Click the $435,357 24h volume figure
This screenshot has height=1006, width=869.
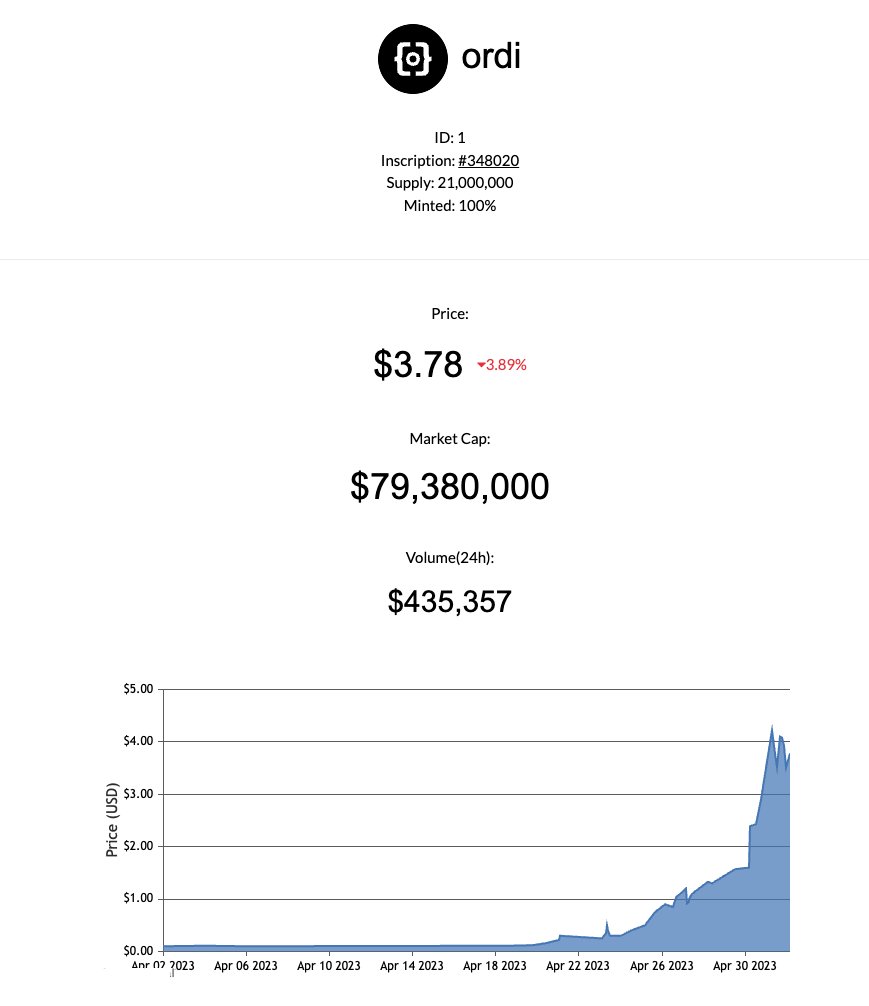point(450,602)
